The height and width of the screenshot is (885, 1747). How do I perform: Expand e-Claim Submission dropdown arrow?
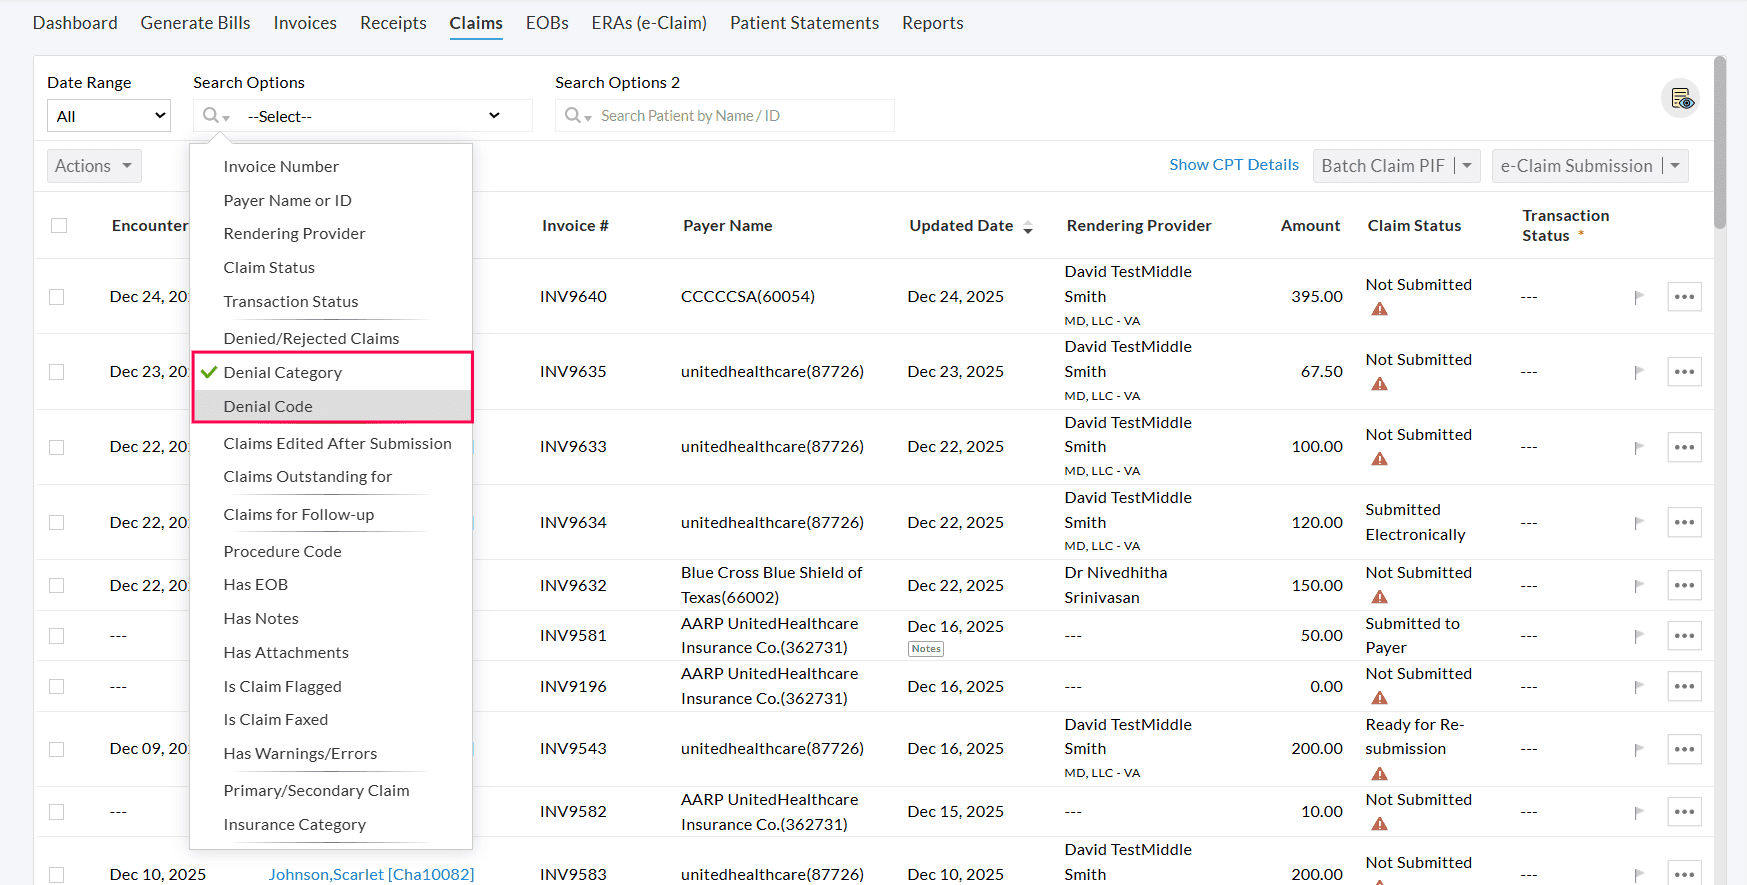click(1675, 166)
